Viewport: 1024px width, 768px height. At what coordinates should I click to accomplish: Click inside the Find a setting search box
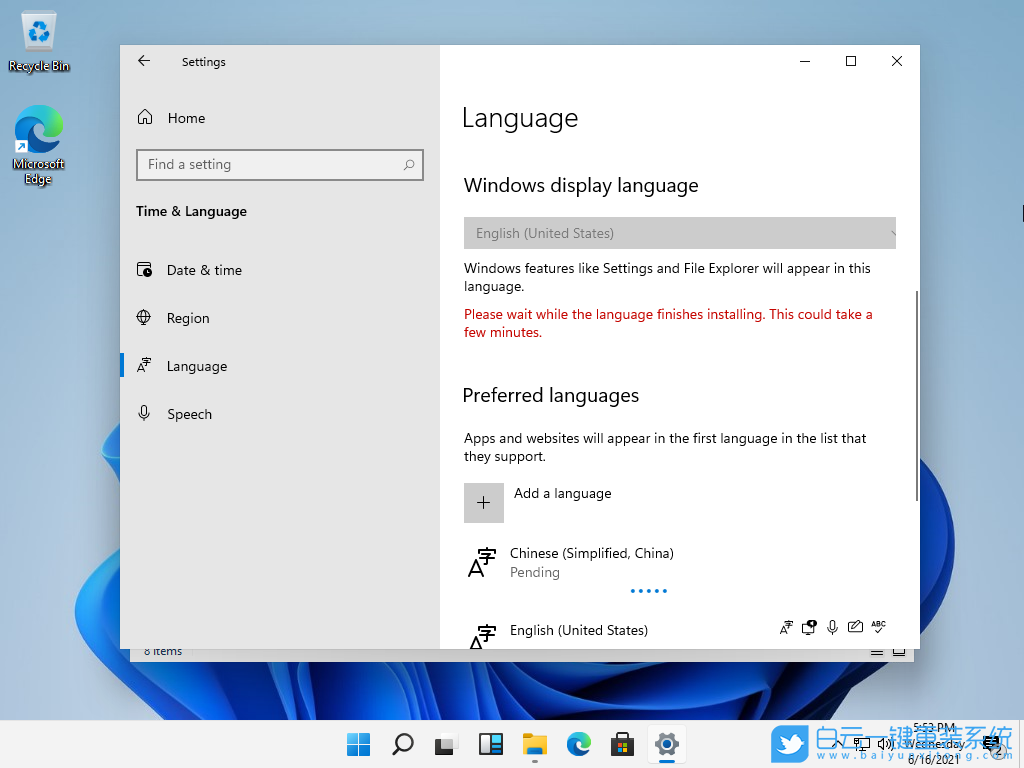coord(279,164)
